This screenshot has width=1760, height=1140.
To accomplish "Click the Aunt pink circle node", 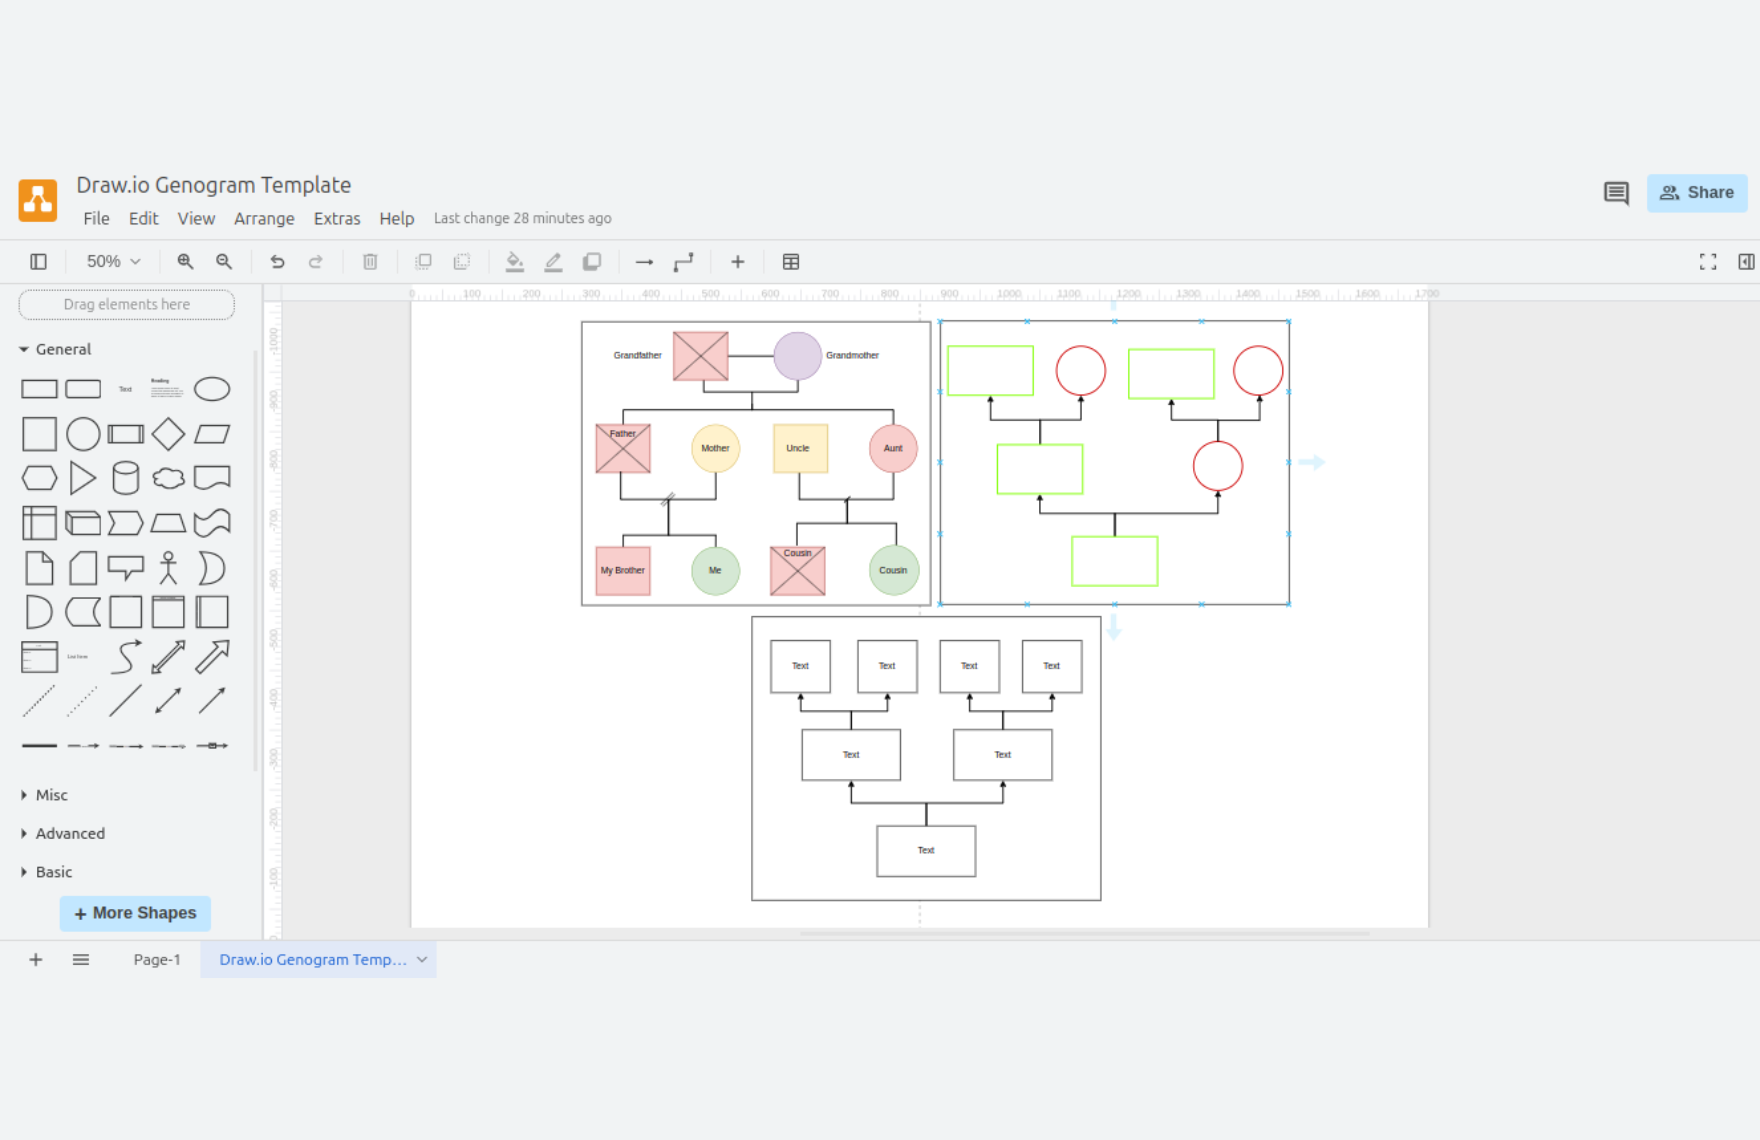I will 893,449.
